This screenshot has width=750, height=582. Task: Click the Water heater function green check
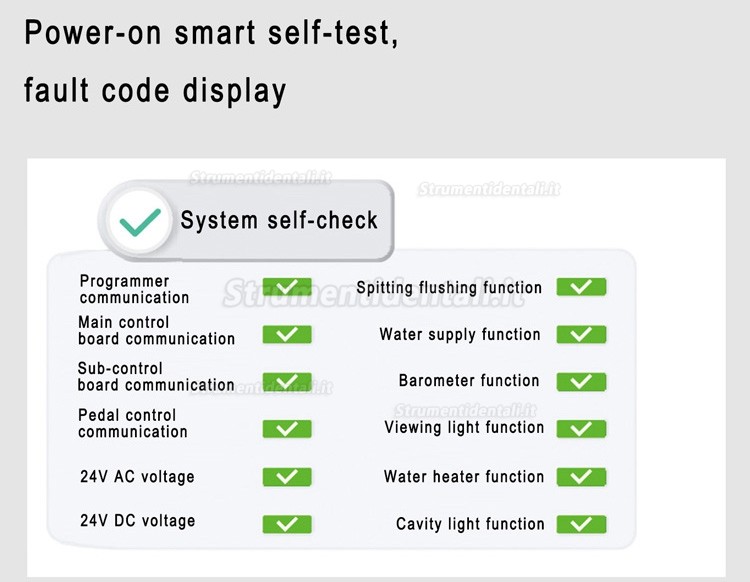[581, 477]
